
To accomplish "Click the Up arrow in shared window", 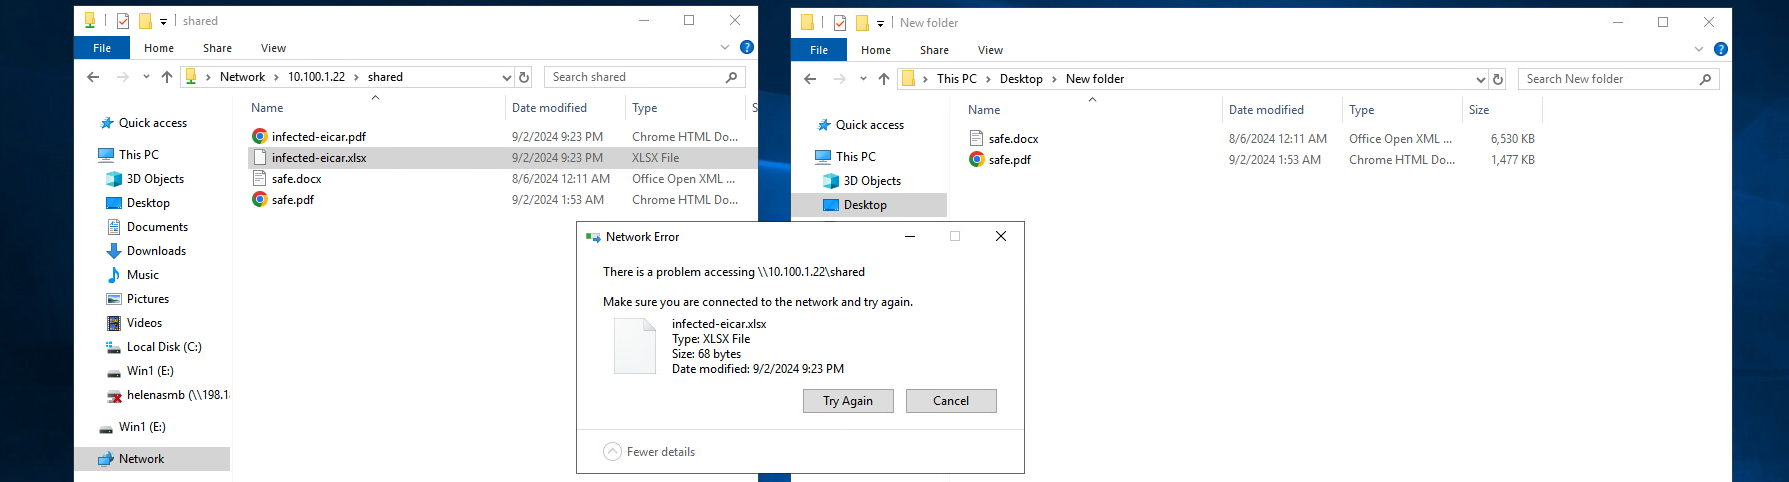I will (167, 77).
